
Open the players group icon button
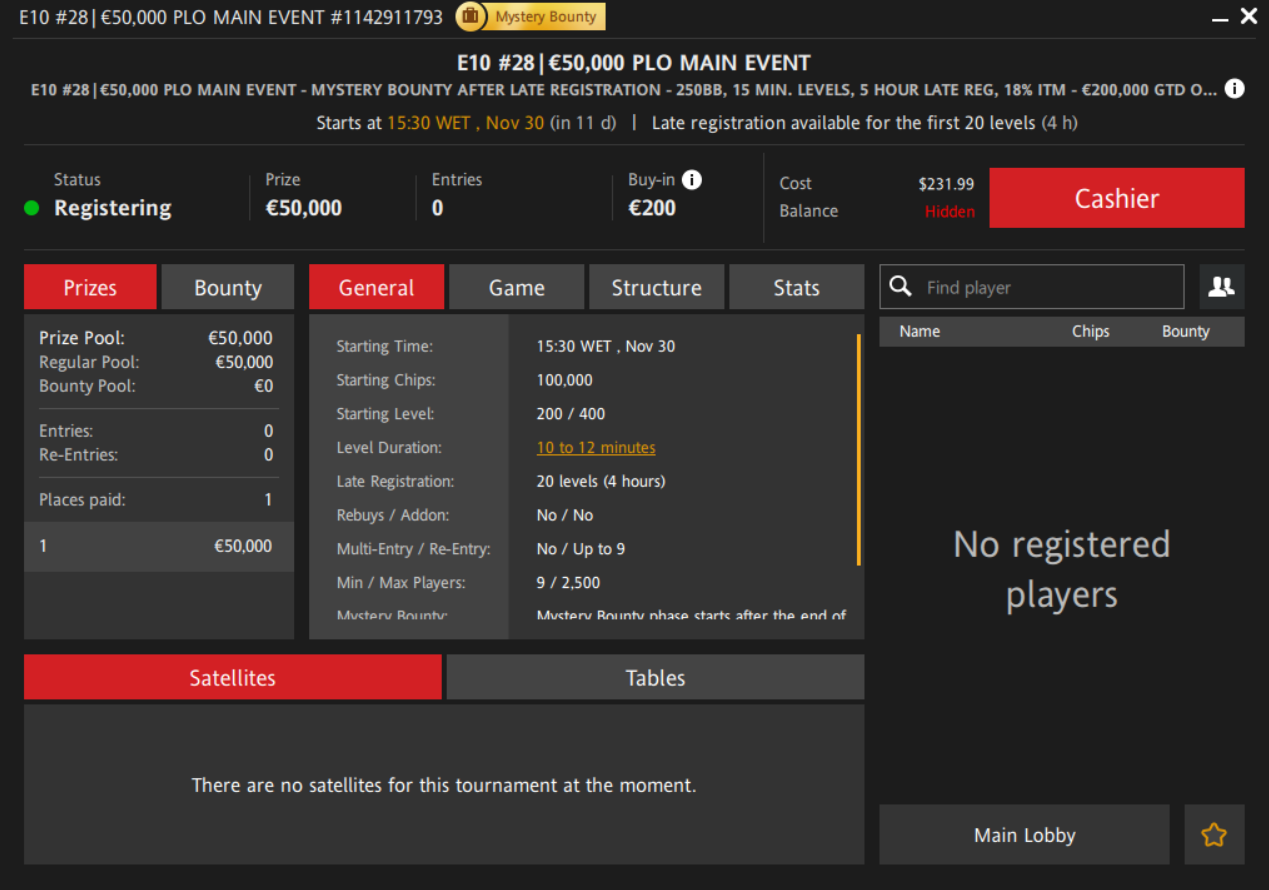pyautogui.click(x=1221, y=287)
